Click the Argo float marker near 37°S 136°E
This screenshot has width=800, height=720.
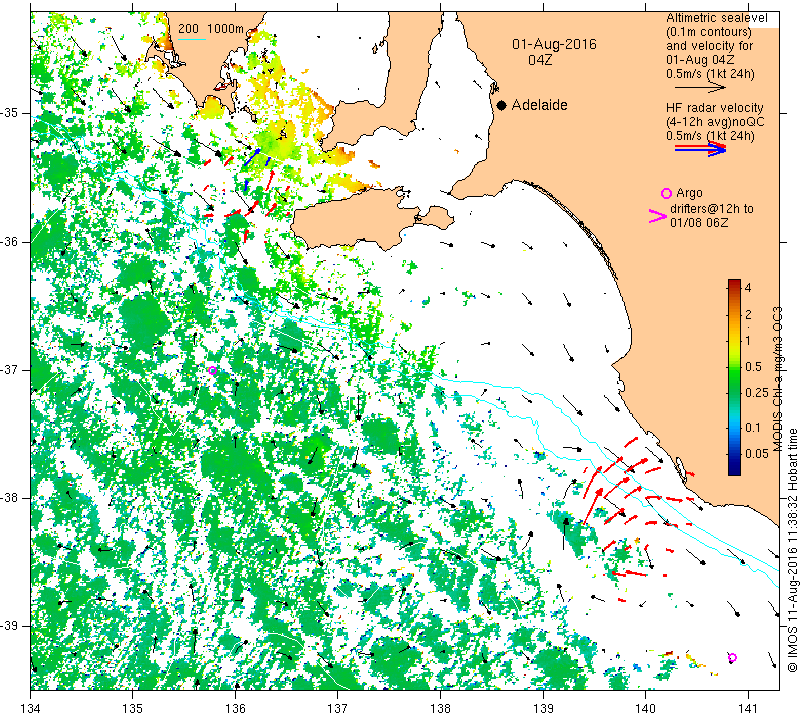point(212,370)
